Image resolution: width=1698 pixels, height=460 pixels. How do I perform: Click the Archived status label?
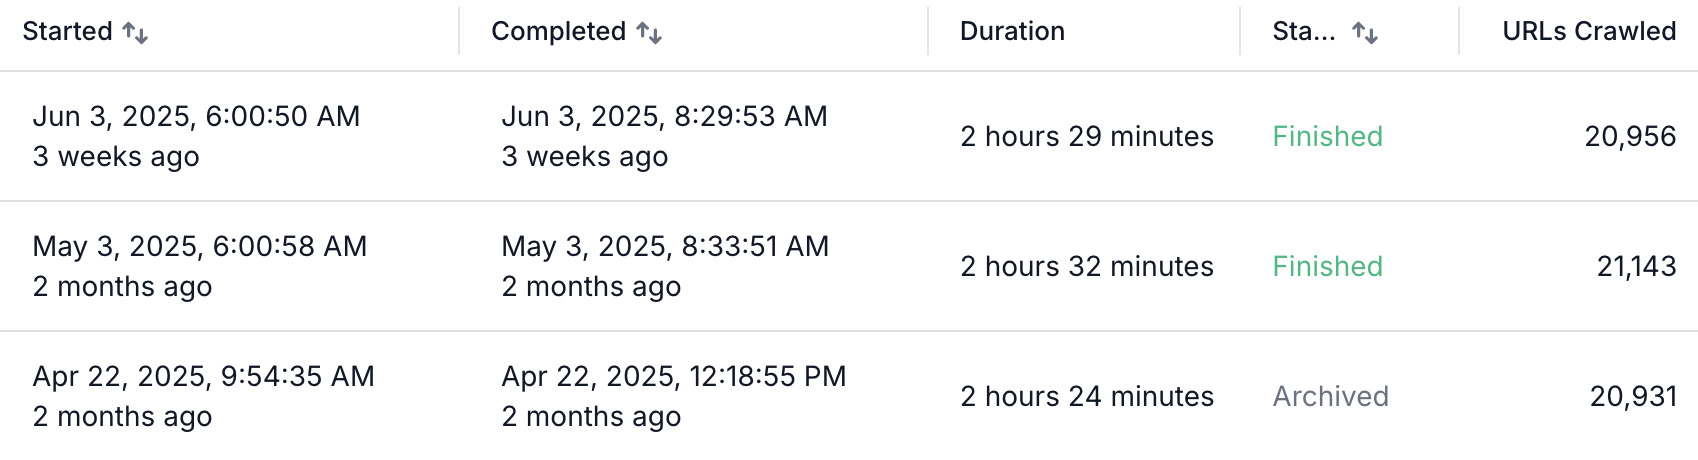click(x=1330, y=396)
